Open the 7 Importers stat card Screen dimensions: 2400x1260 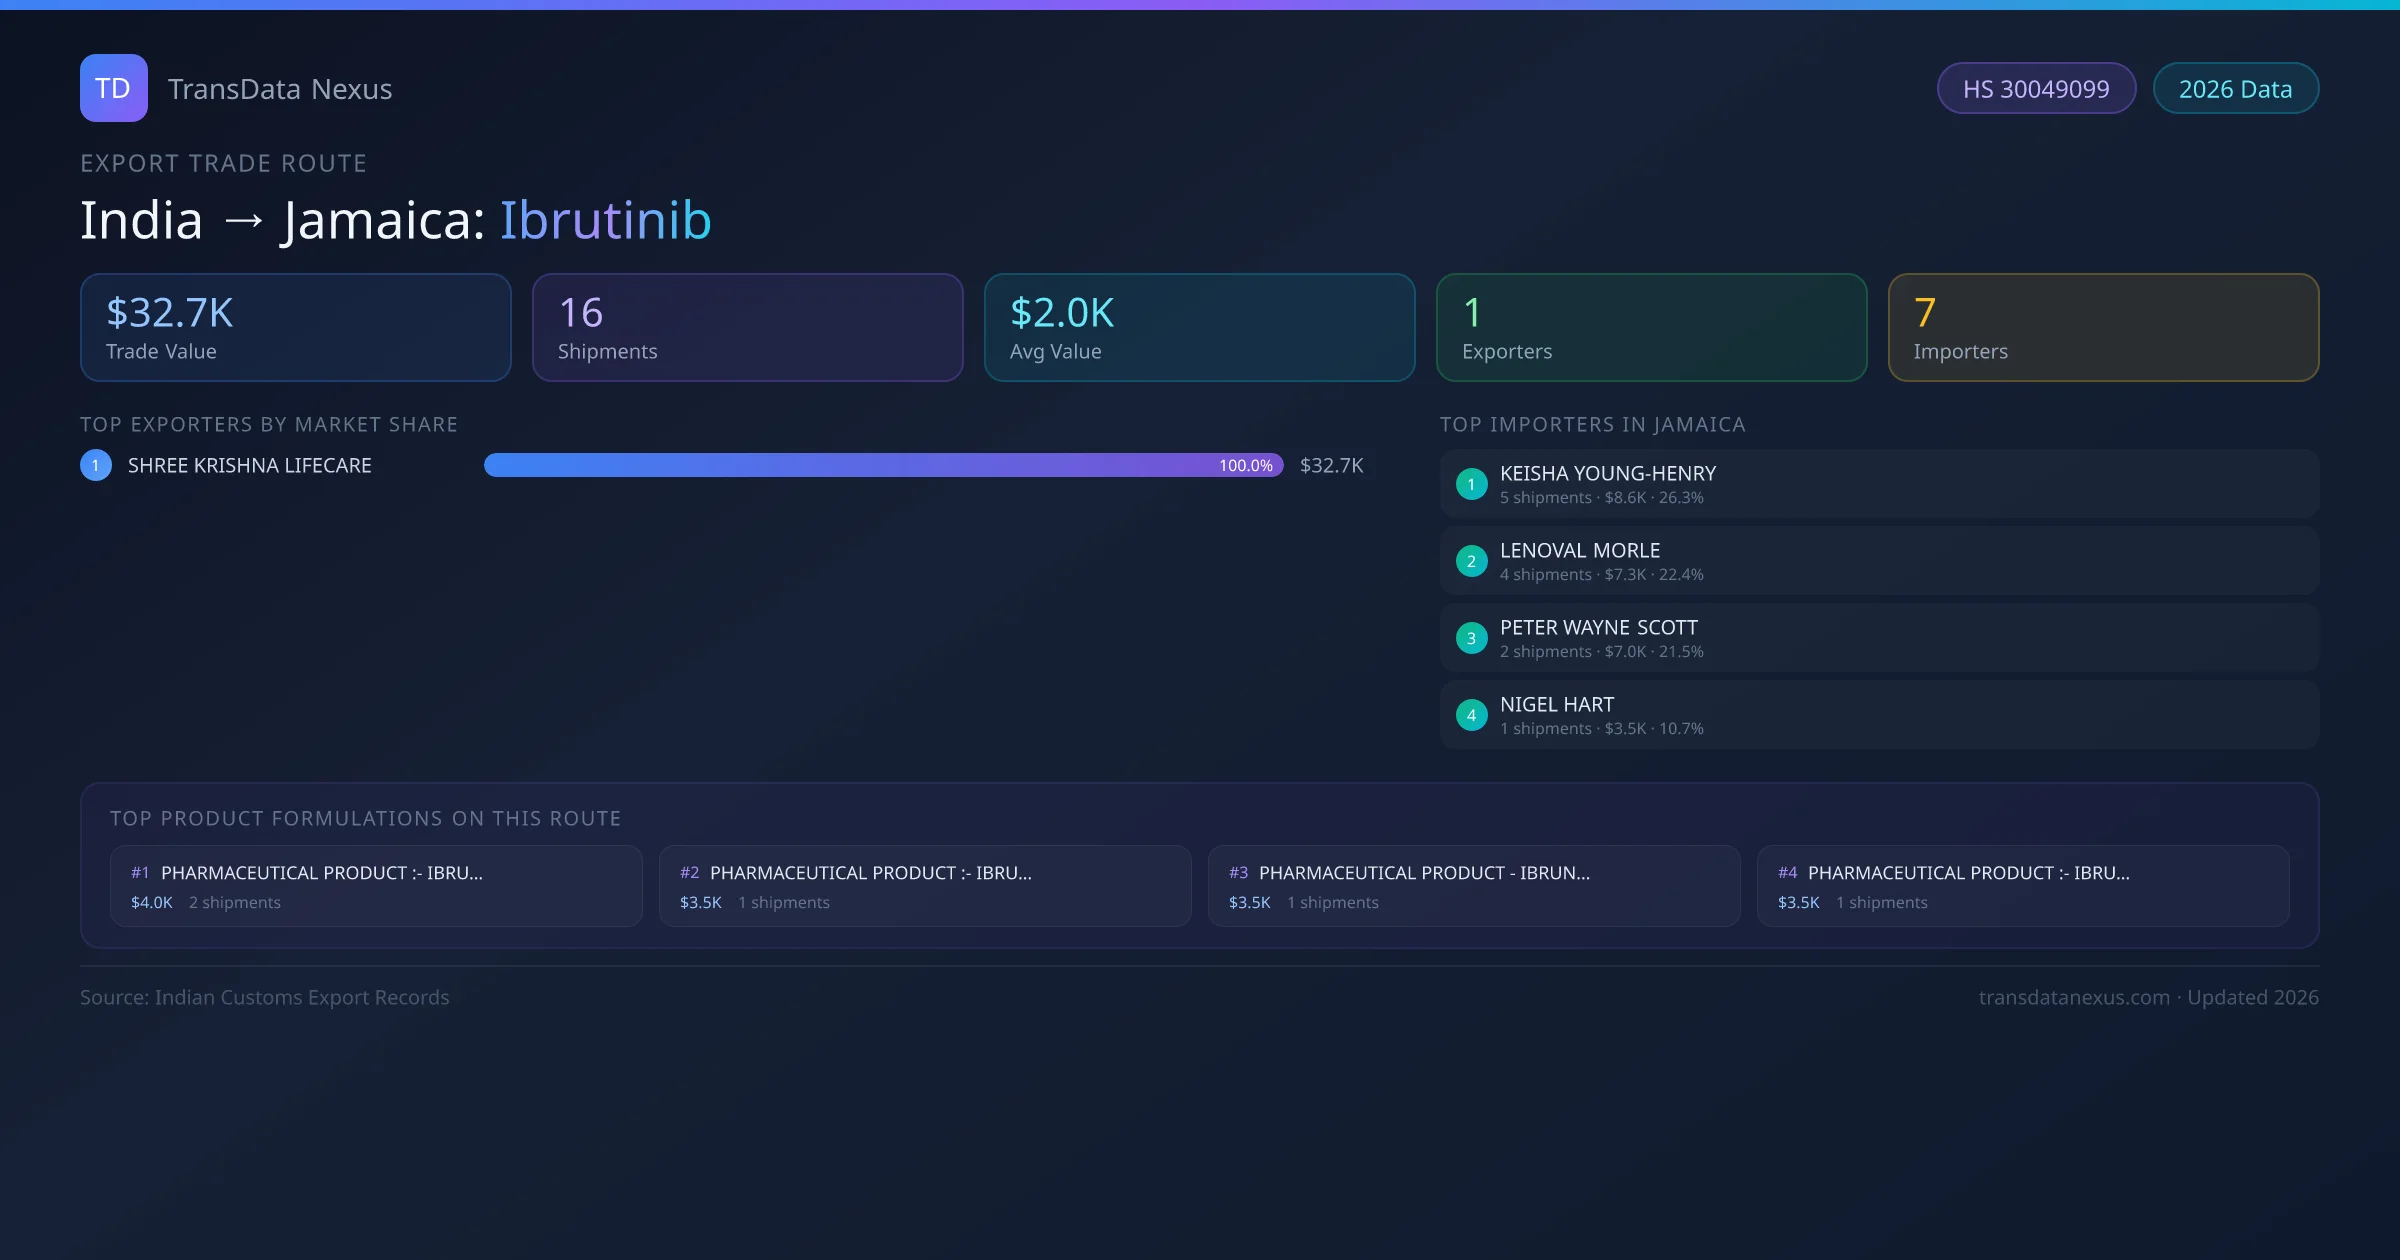[x=2103, y=328]
